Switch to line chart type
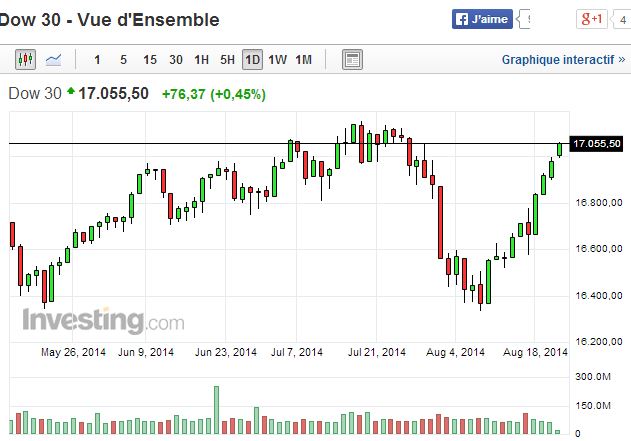 [53, 60]
